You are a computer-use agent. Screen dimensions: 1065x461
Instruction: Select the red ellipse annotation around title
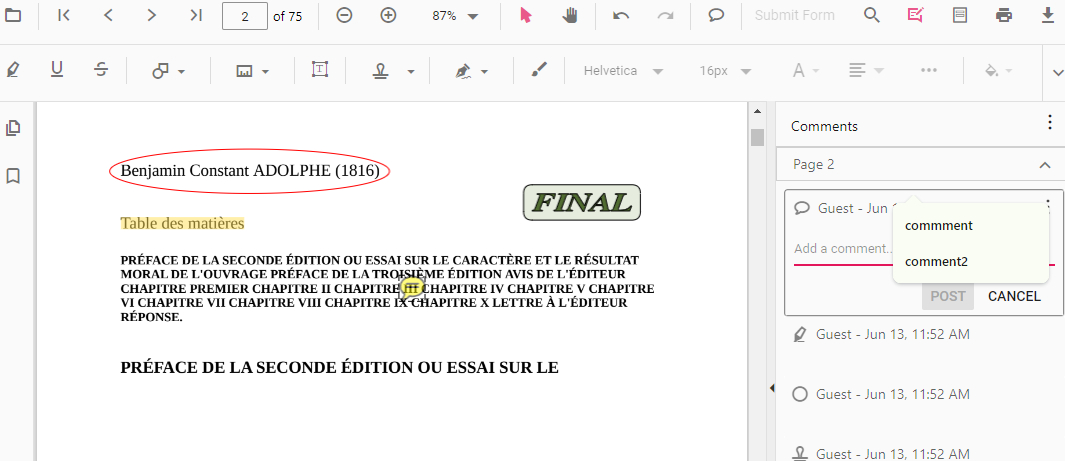click(250, 171)
